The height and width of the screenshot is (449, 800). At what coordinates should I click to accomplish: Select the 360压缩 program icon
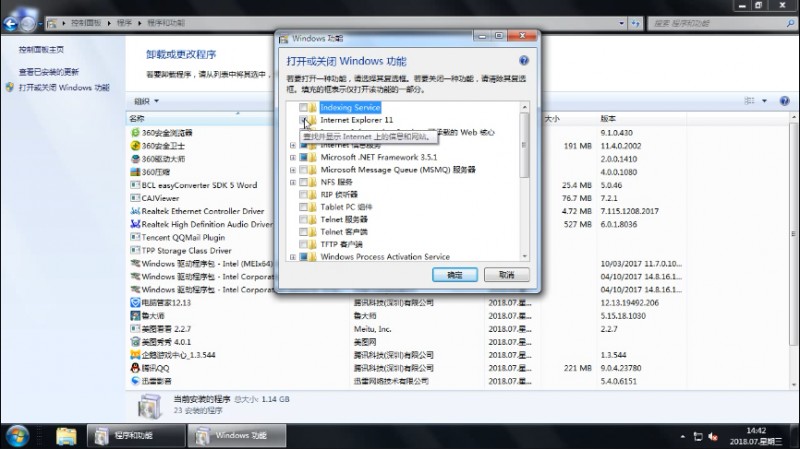(x=135, y=172)
